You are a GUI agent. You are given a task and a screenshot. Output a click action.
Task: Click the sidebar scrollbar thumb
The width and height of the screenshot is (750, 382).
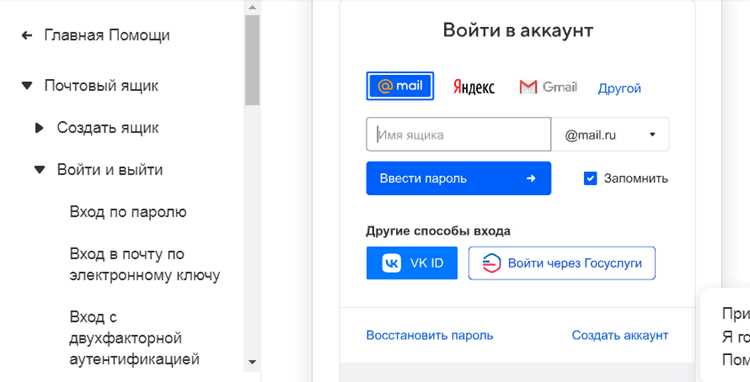[252, 60]
